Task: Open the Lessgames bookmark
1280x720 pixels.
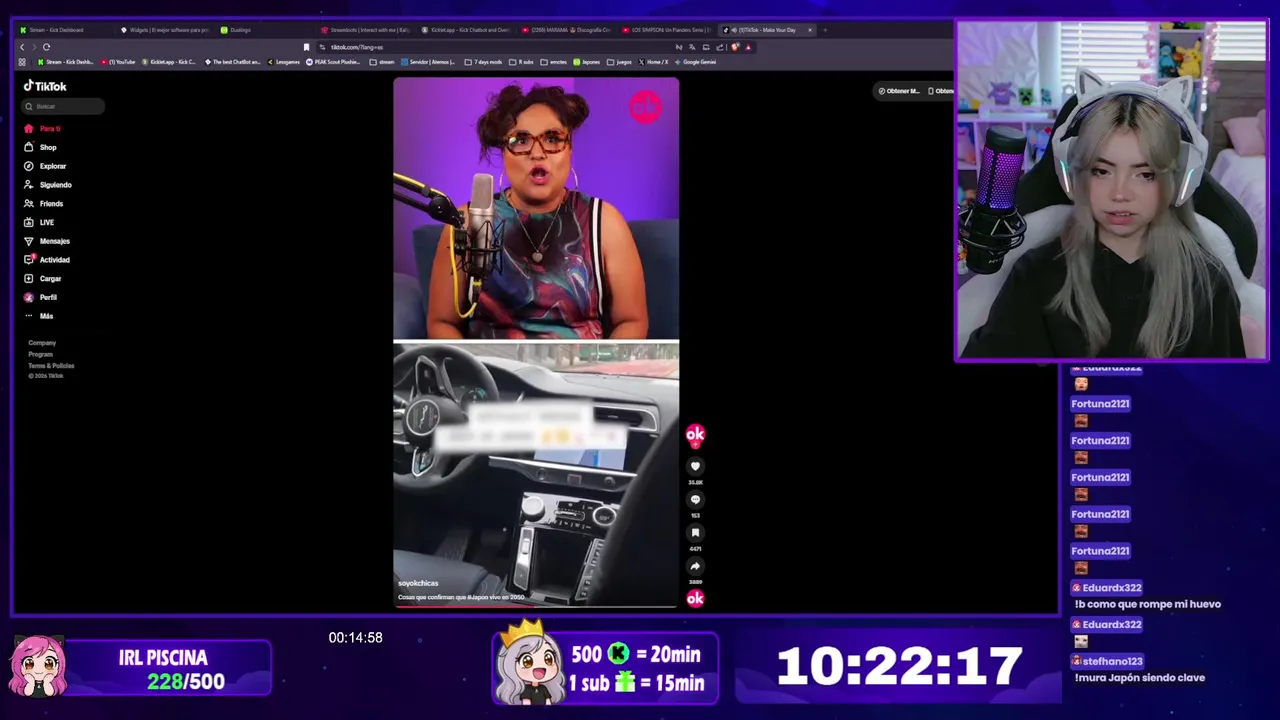Action: click(x=284, y=62)
